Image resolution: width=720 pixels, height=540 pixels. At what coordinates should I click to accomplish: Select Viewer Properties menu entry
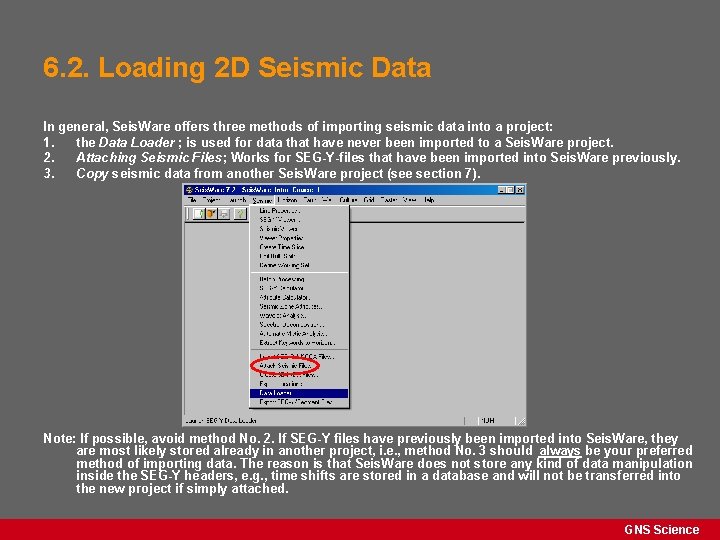[299, 238]
